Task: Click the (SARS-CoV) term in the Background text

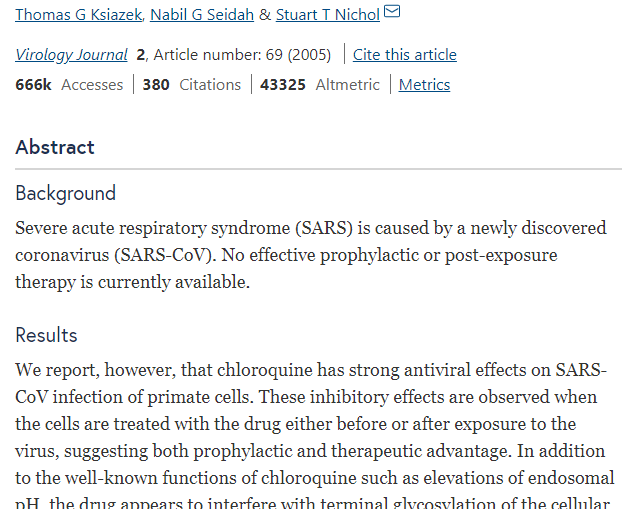Action: click(x=163, y=256)
